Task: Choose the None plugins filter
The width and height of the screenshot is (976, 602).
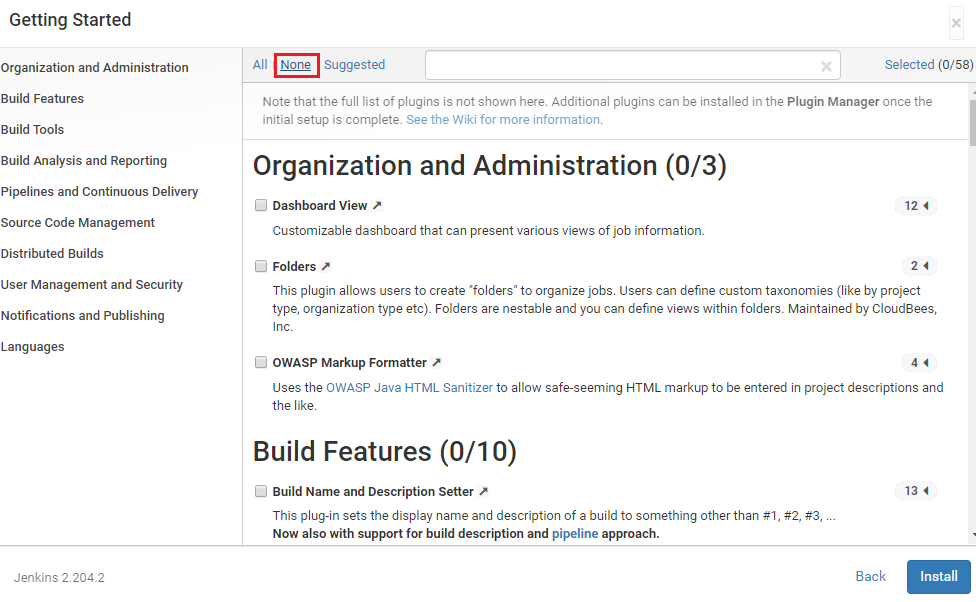Action: click(296, 65)
